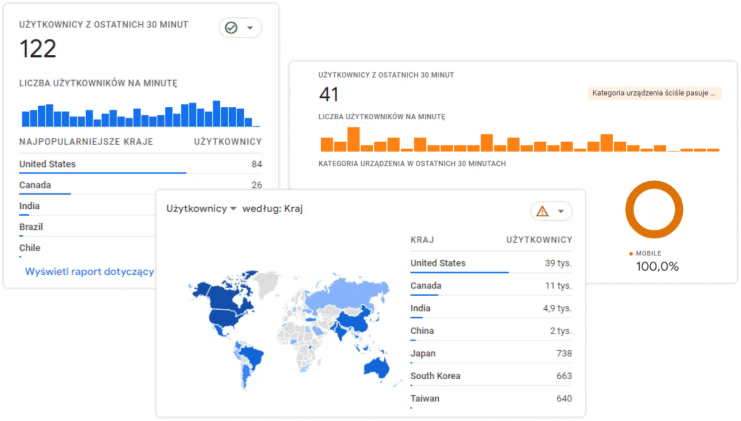Expand the dropdown arrow beside warning triangle
The image size is (741, 421).
(x=561, y=211)
